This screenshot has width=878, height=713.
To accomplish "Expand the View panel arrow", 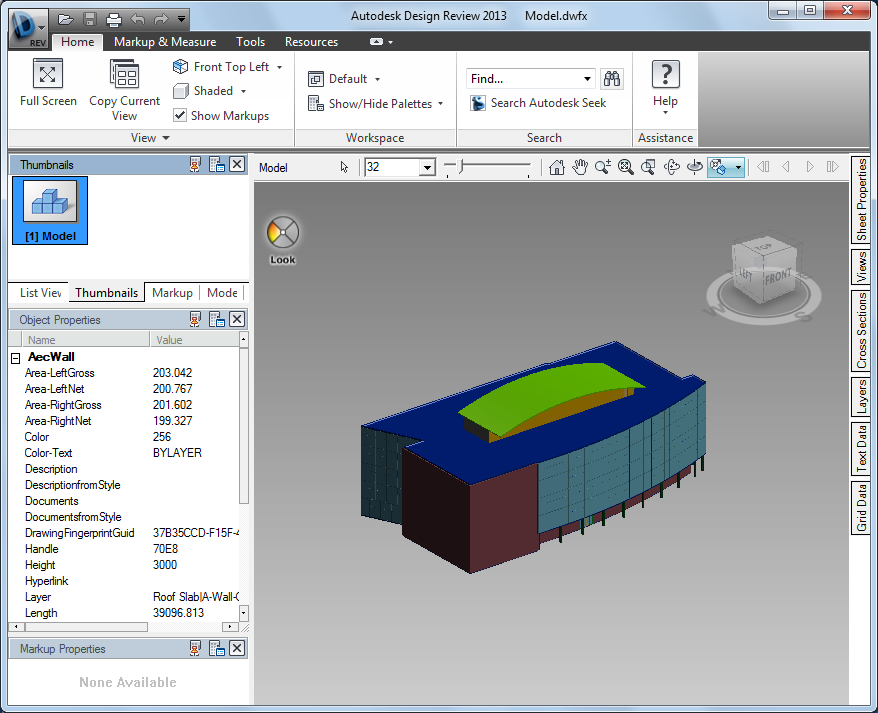I will (x=166, y=138).
